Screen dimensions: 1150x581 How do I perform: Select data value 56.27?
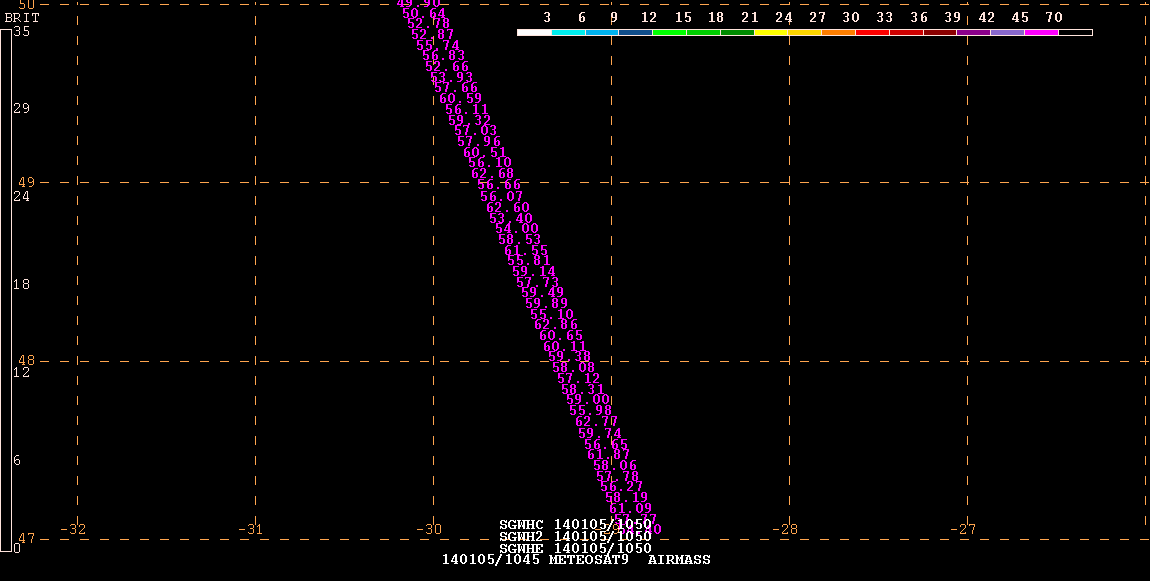point(621,486)
